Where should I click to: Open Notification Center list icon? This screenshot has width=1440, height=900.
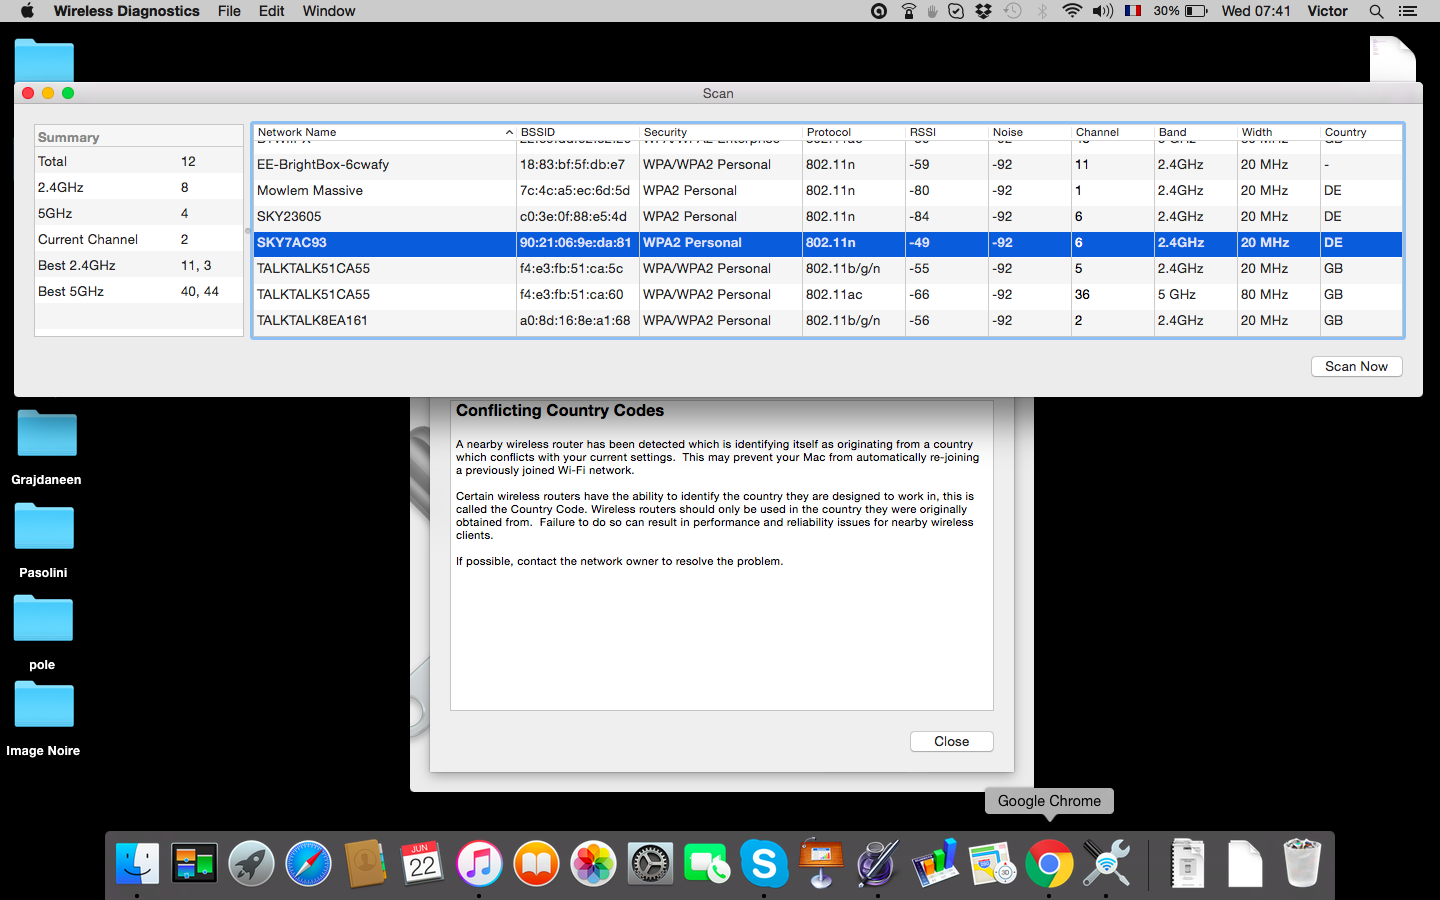[x=1408, y=11]
